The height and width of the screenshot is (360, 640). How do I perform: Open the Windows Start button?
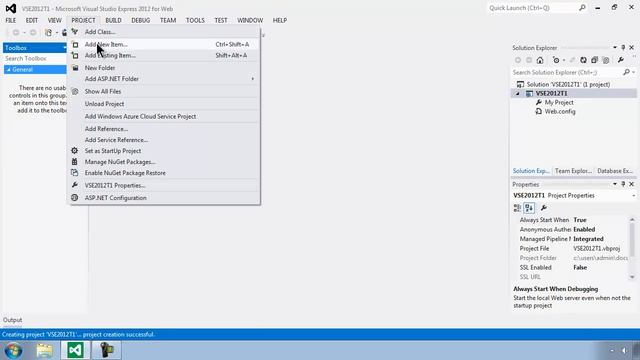pyautogui.click(x=13, y=350)
